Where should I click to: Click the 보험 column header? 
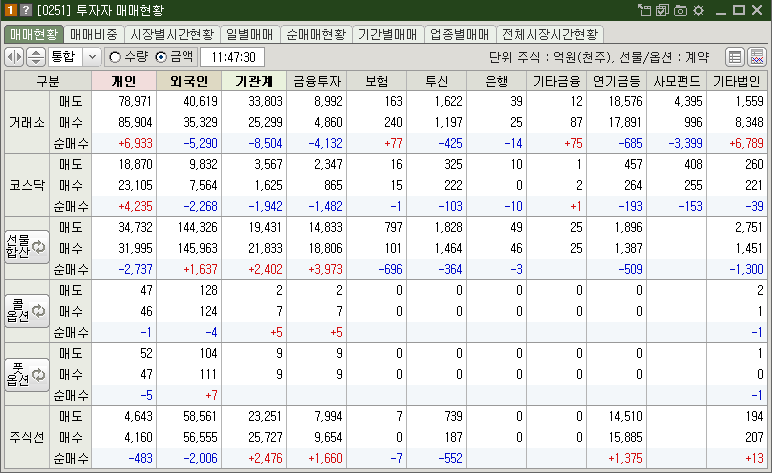(x=377, y=81)
